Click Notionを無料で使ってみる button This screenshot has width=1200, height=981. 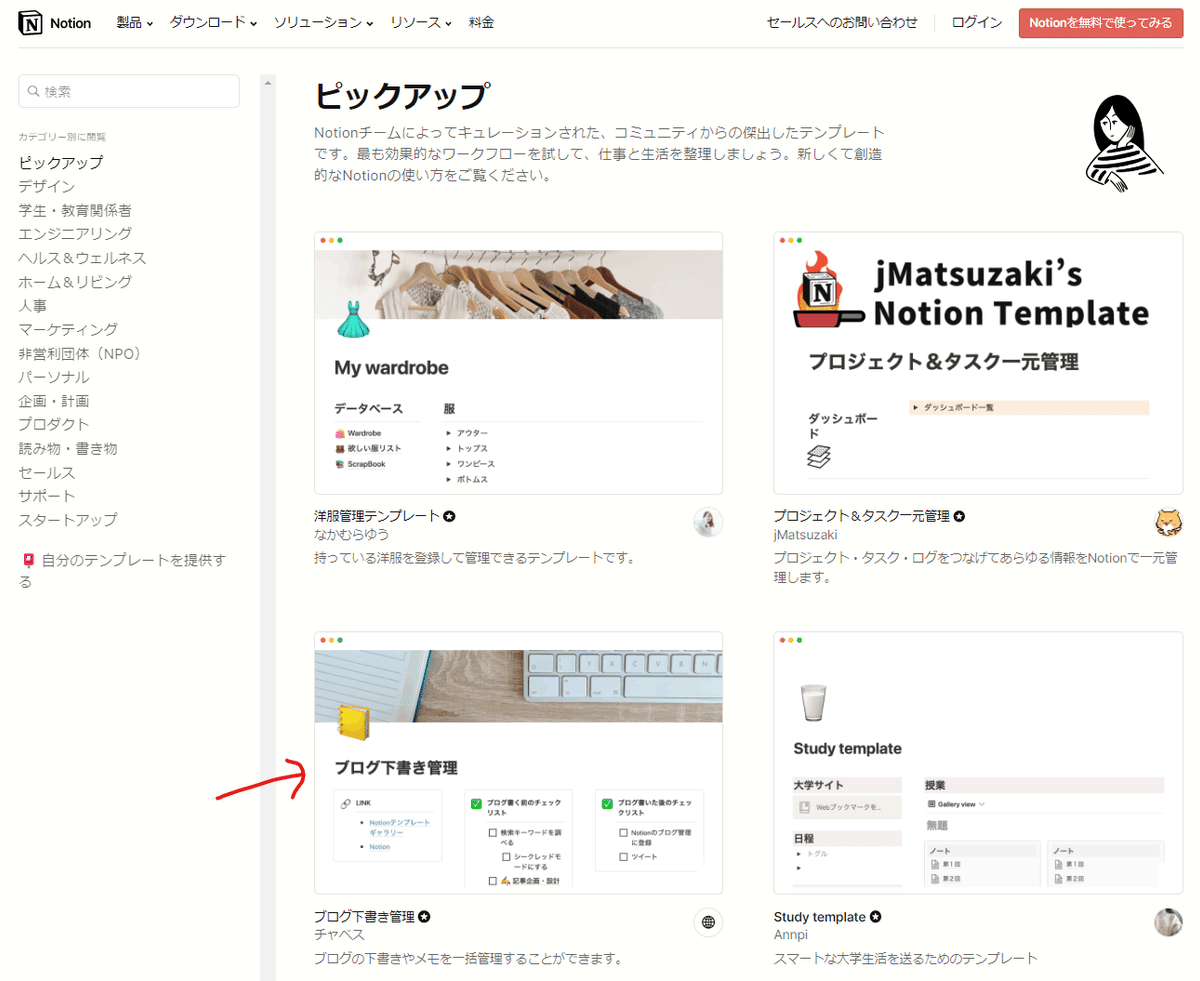[1100, 22]
